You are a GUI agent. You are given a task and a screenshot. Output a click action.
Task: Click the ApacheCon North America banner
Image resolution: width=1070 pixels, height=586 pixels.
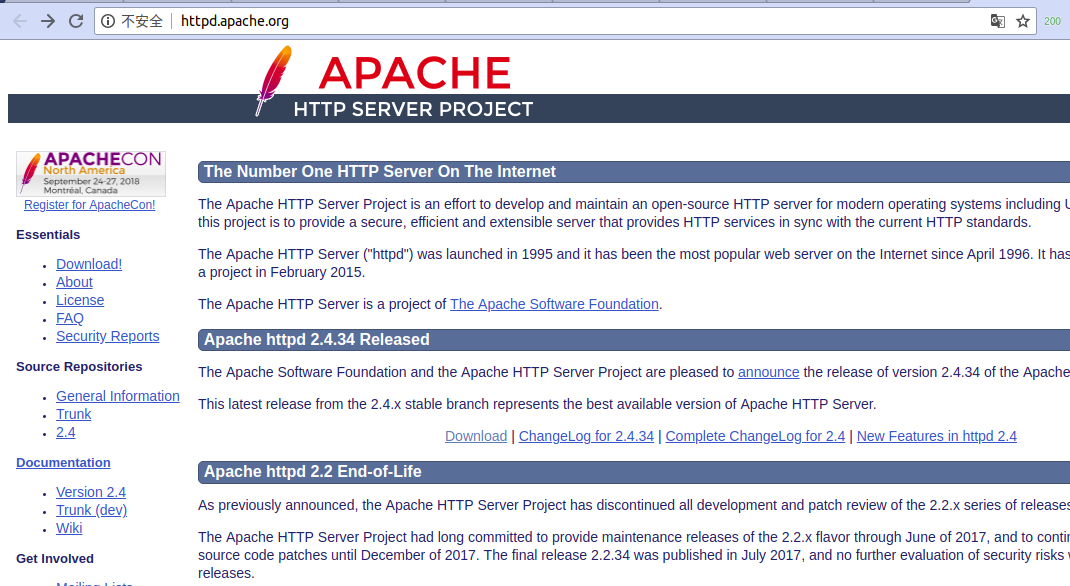point(91,173)
